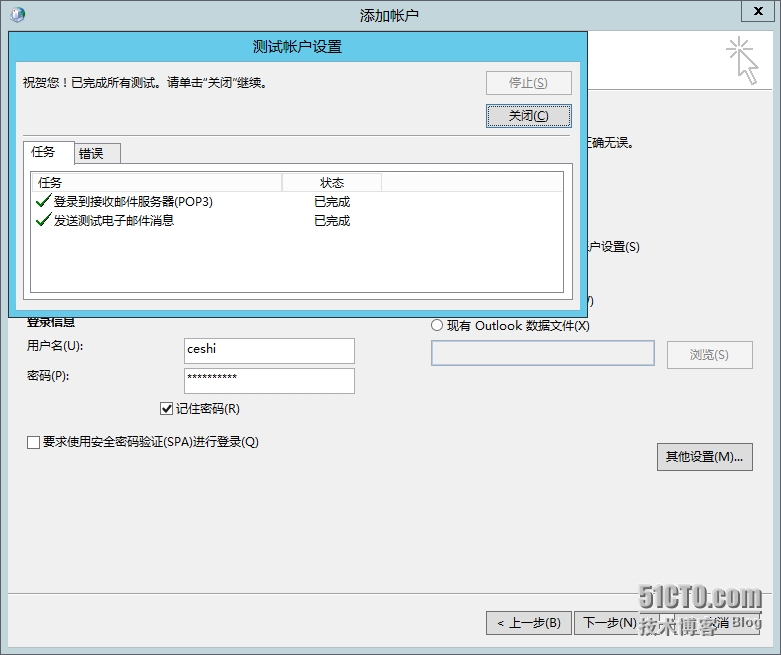The height and width of the screenshot is (655, 781).
Task: Select the 任务 tab
Action: pos(44,152)
